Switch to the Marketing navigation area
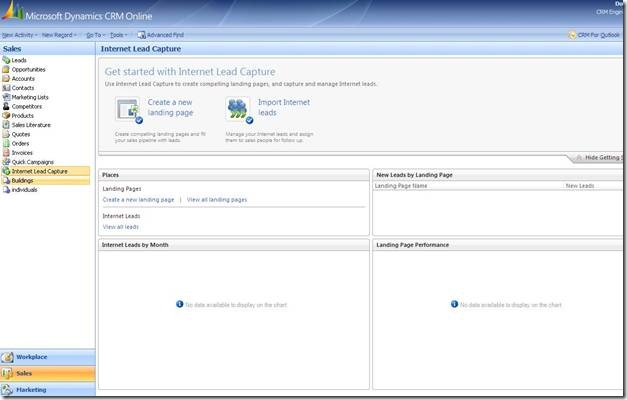Viewport: 627px width, 400px height. point(31,390)
